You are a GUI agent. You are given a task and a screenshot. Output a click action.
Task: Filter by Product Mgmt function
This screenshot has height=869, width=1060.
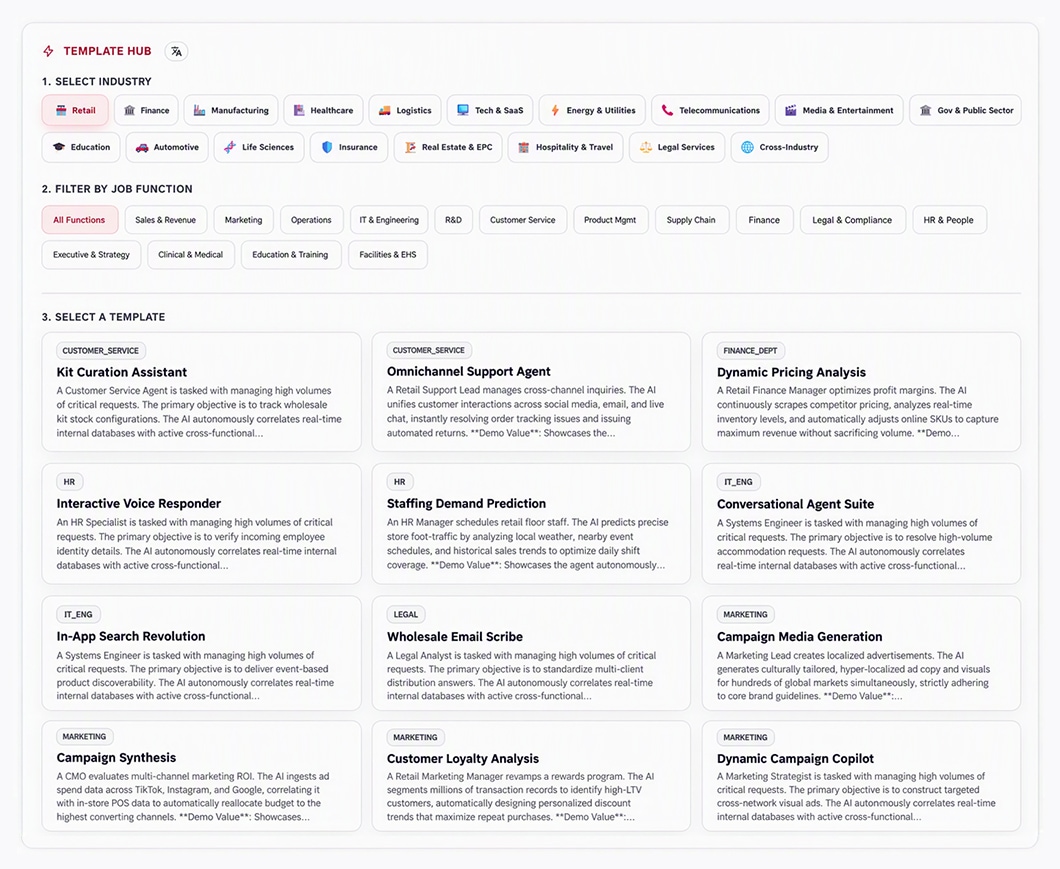610,220
